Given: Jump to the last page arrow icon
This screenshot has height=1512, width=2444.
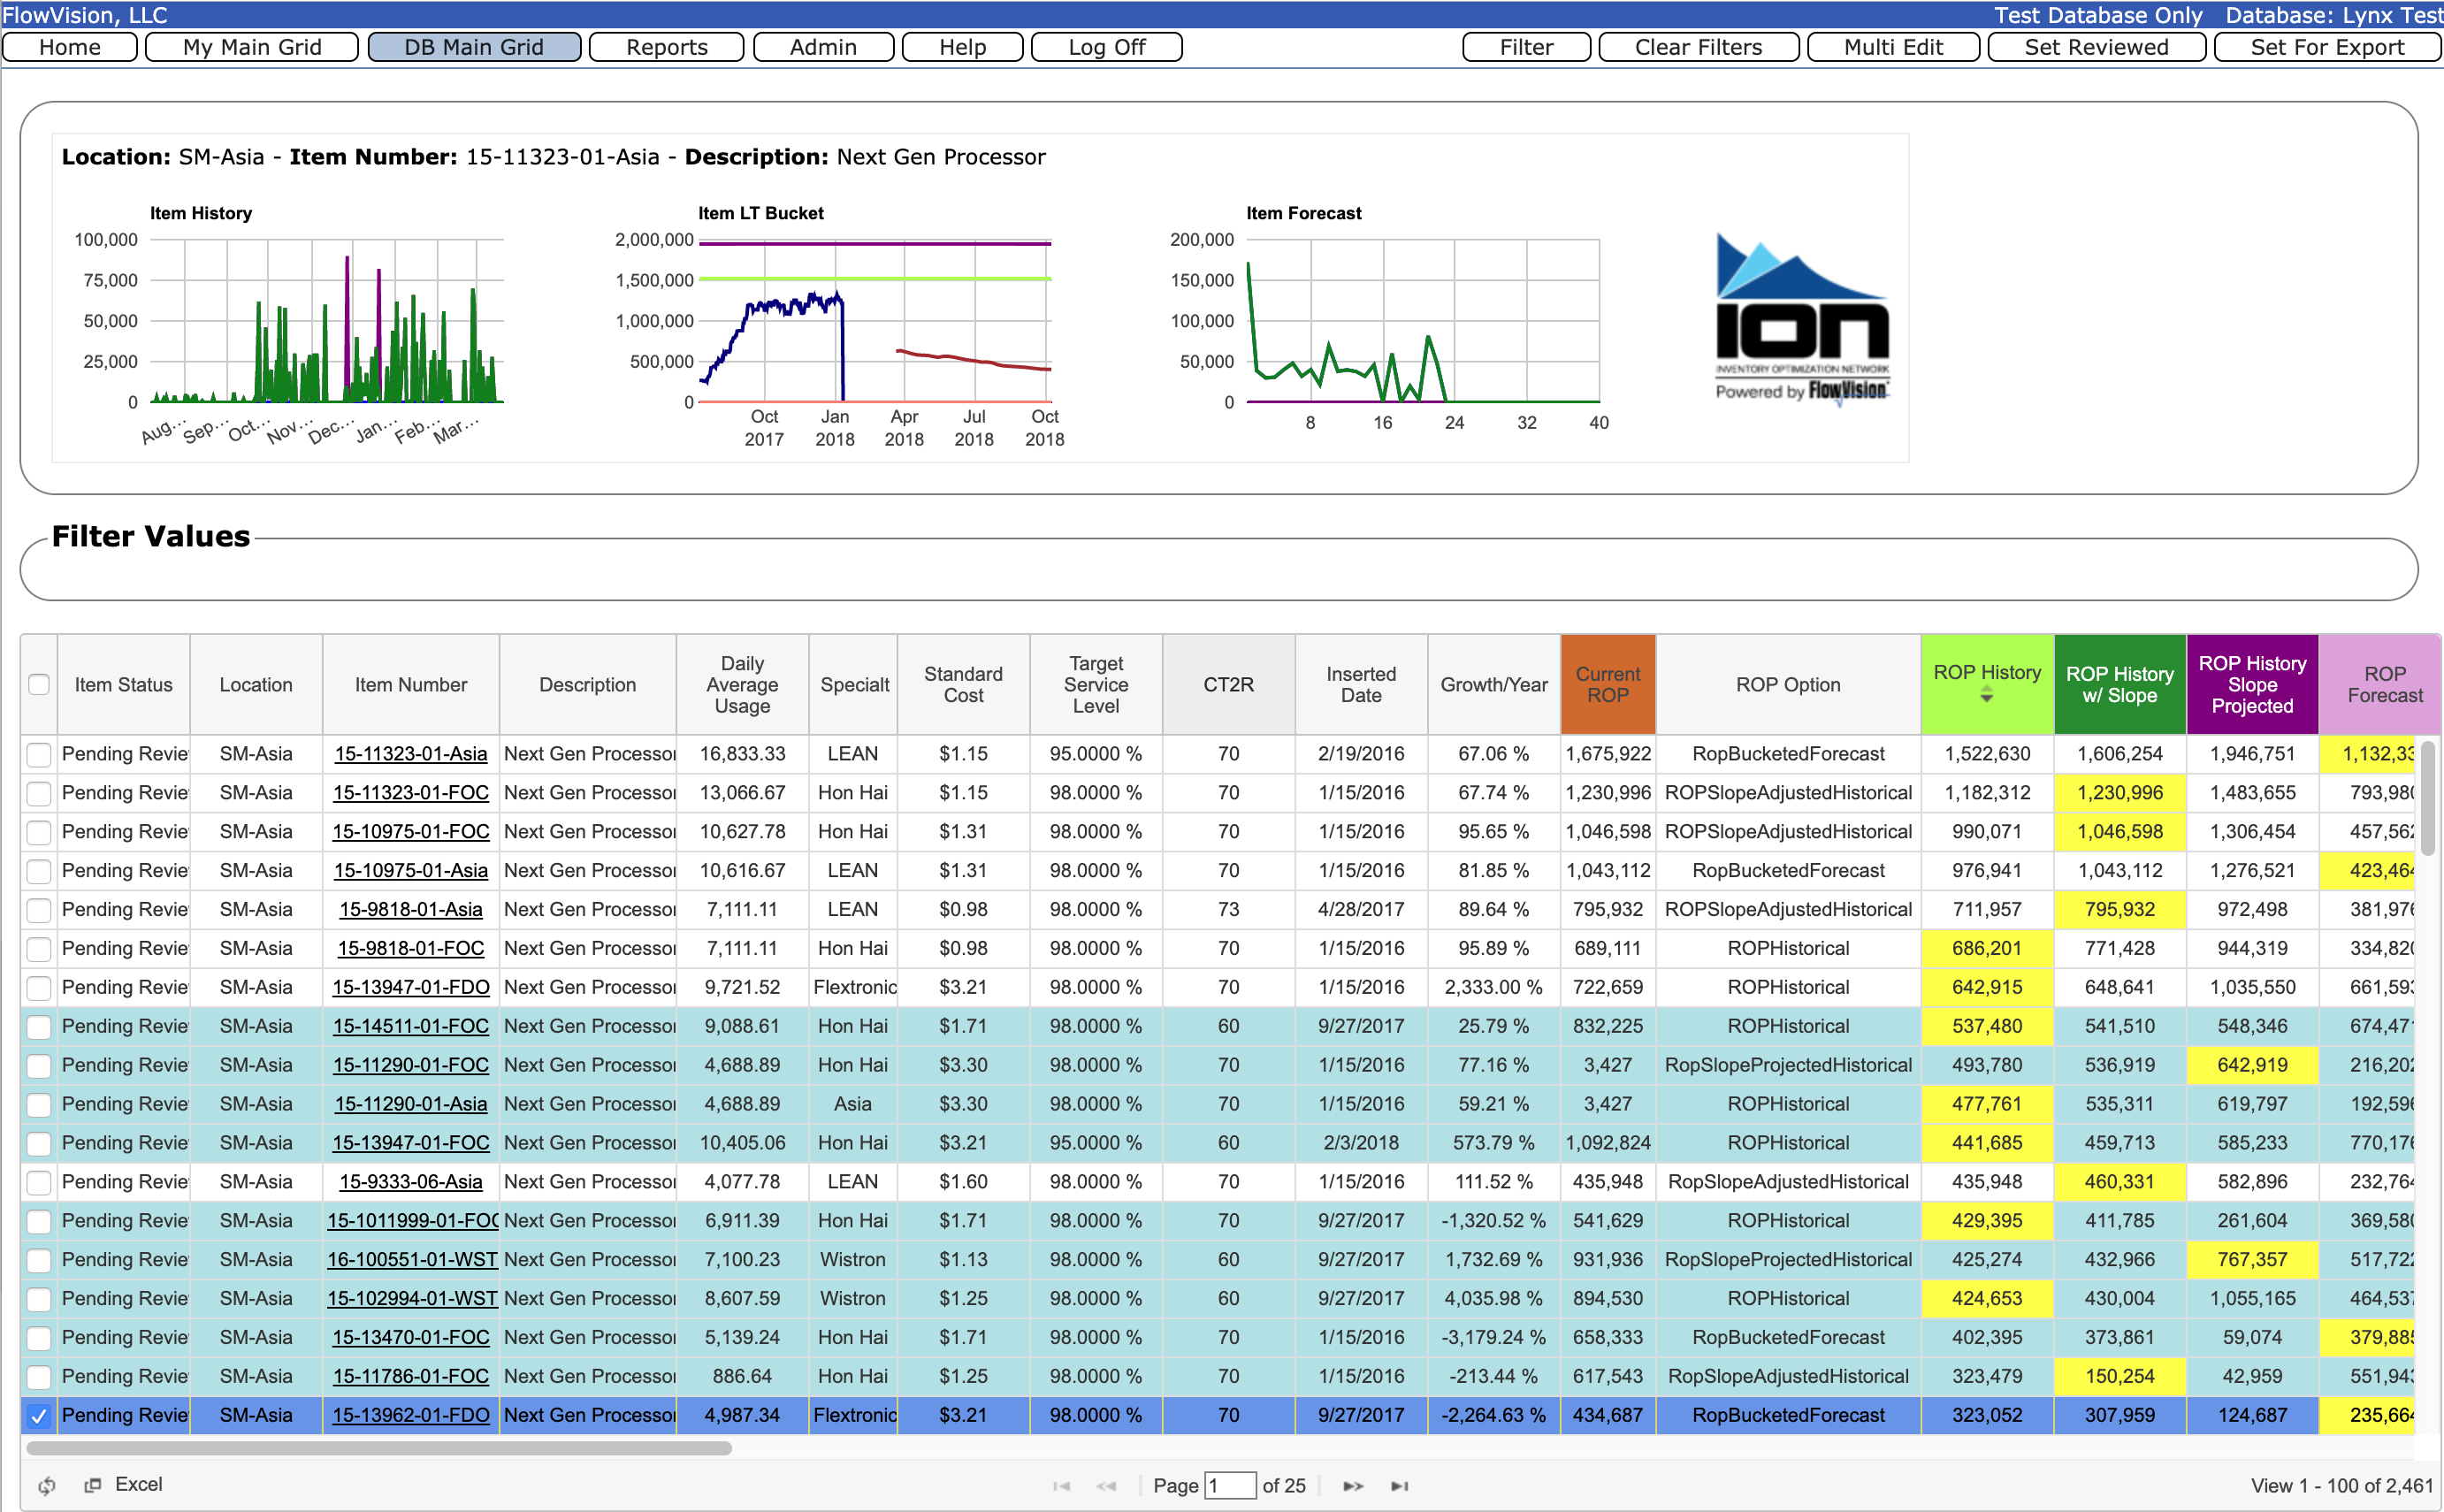Looking at the screenshot, I should point(1400,1486).
